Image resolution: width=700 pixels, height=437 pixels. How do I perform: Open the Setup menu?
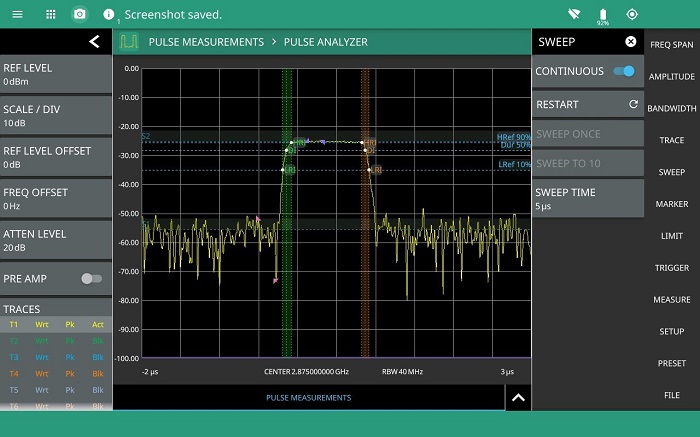[x=671, y=331]
